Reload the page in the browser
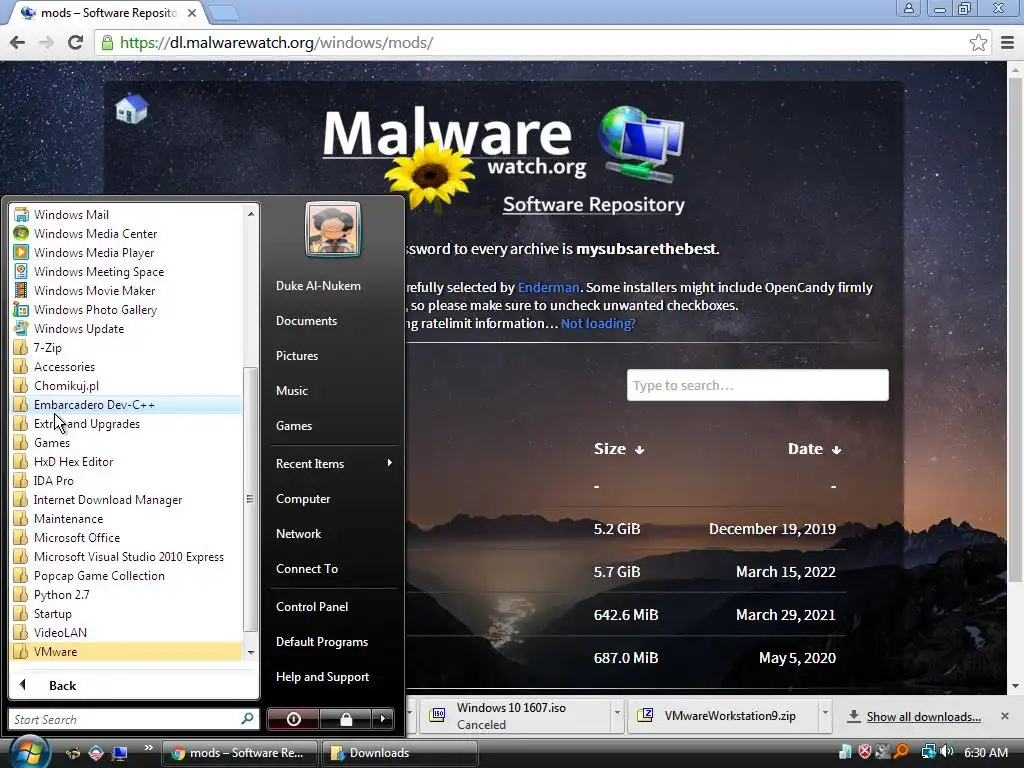 pos(75,42)
